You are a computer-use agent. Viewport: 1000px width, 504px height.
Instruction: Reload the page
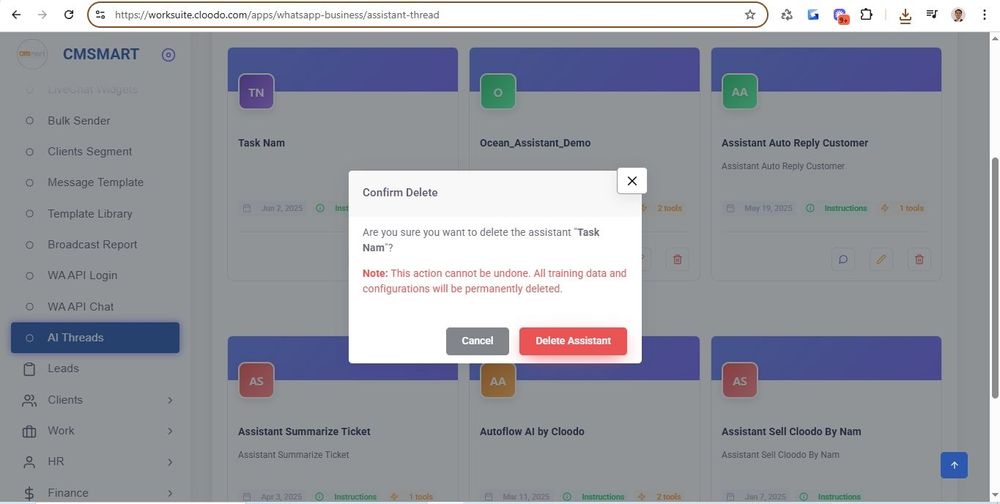68,15
